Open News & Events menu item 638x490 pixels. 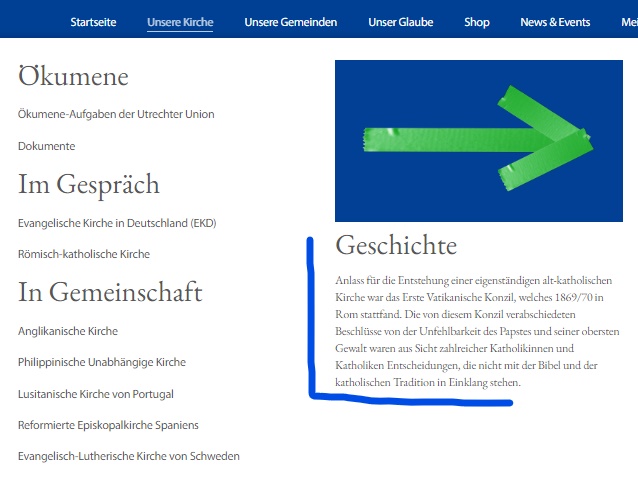point(555,22)
